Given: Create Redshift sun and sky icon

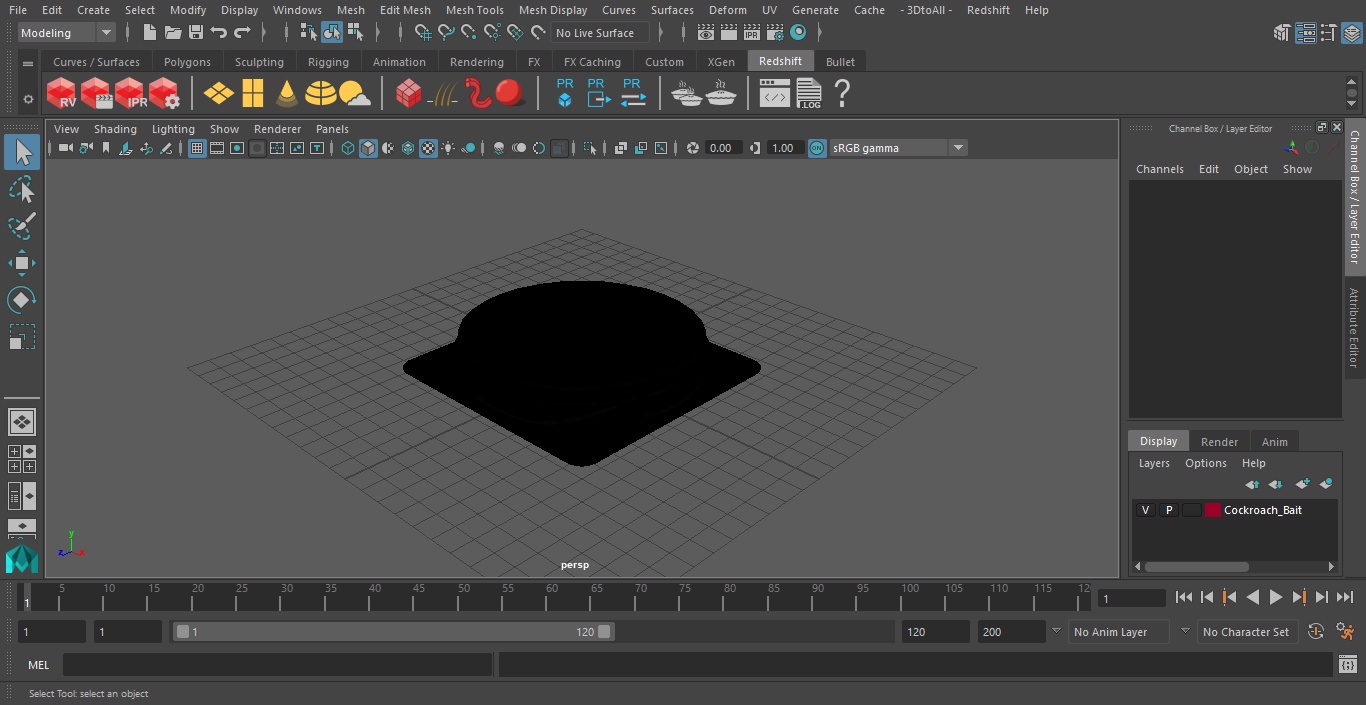Looking at the screenshot, I should pos(355,94).
